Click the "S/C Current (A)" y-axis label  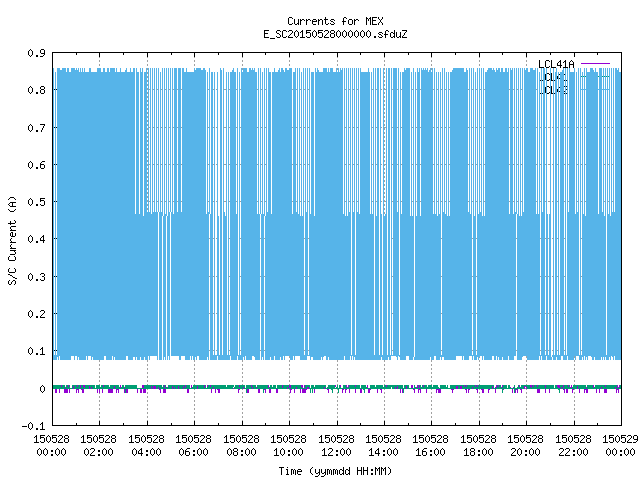click(12, 240)
